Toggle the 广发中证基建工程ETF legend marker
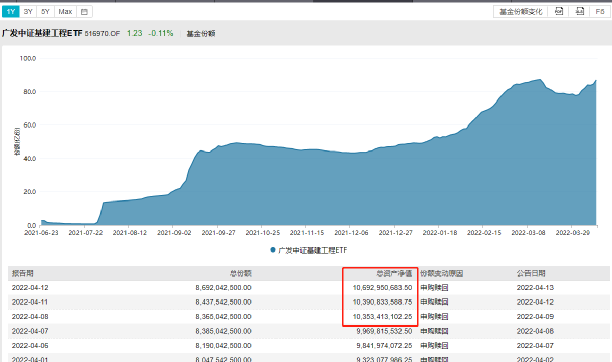Viewport: 612px width, 362px height. pos(273,250)
